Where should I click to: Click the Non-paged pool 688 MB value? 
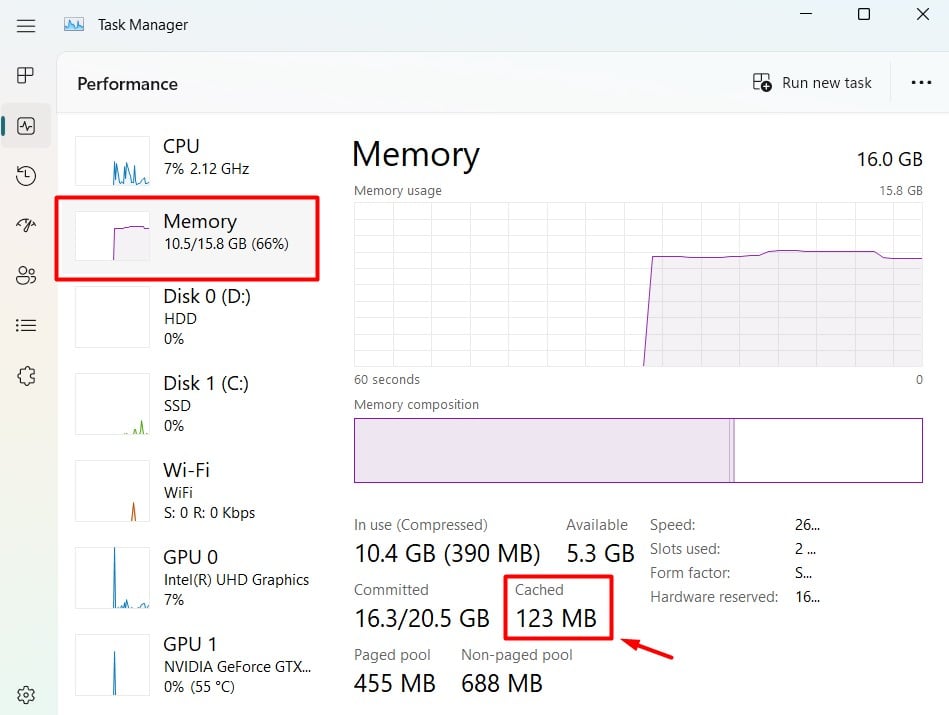coord(502,684)
